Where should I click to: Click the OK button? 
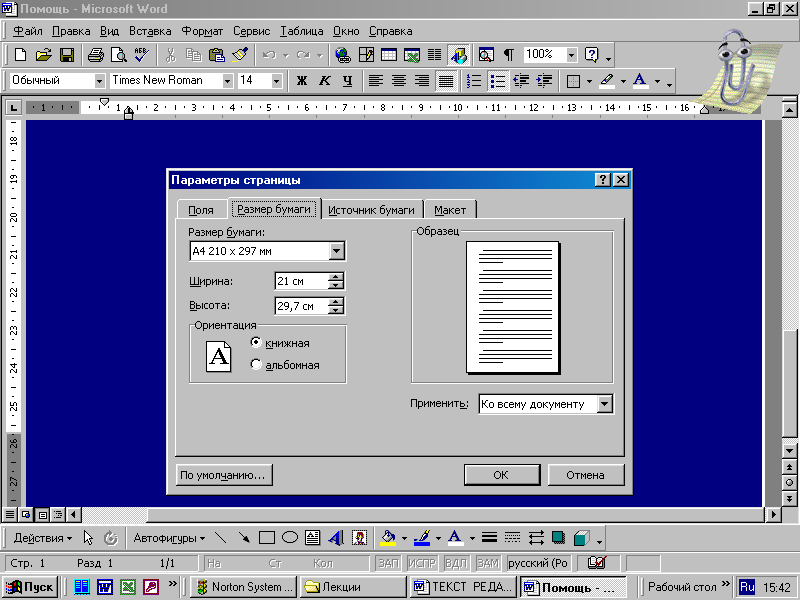click(x=502, y=475)
